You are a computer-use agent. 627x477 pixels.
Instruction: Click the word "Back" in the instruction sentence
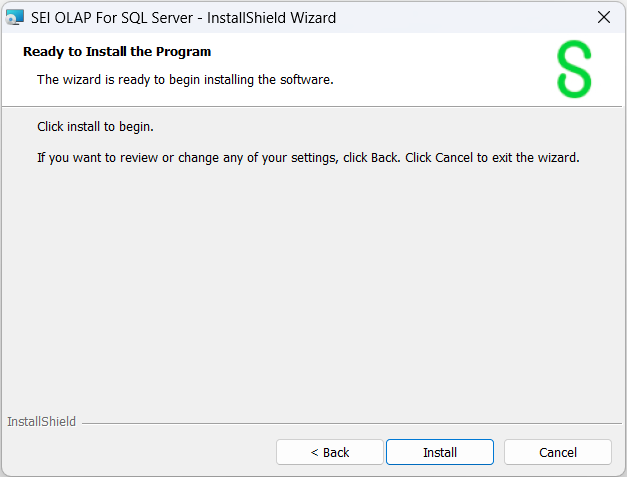pos(385,157)
